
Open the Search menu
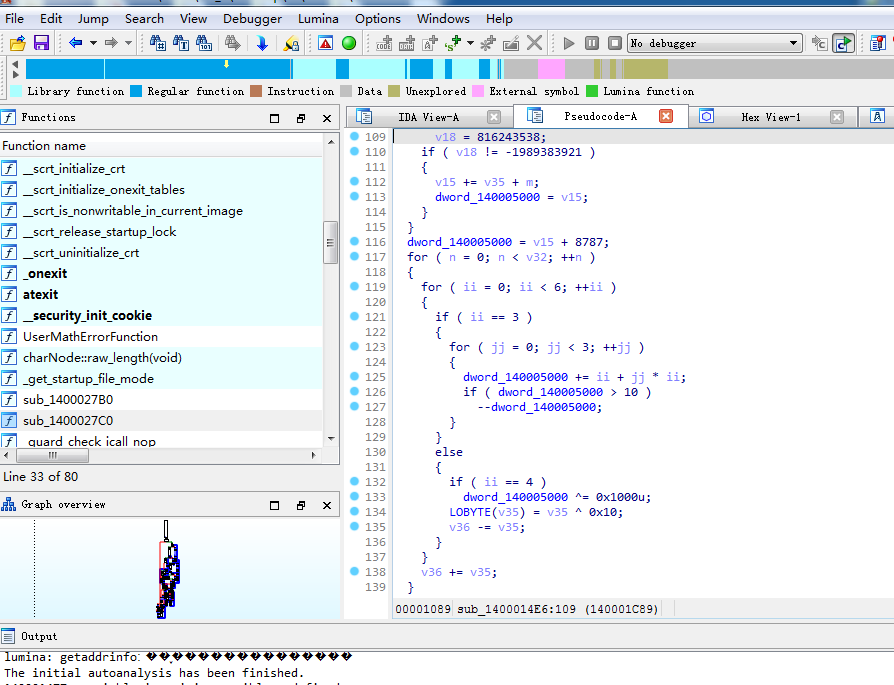pos(144,19)
